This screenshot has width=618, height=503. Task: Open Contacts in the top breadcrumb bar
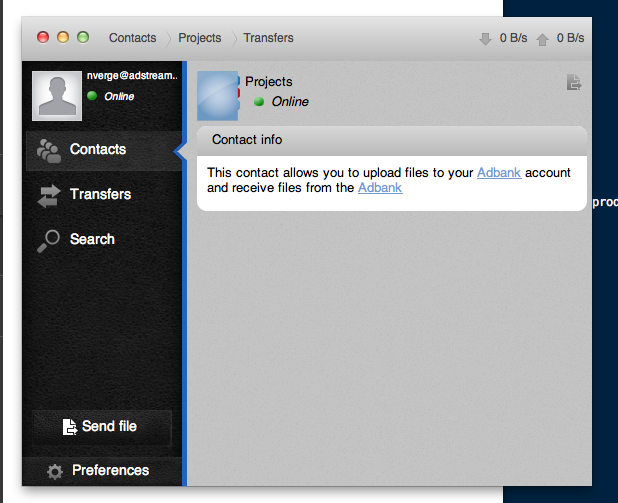tap(132, 38)
